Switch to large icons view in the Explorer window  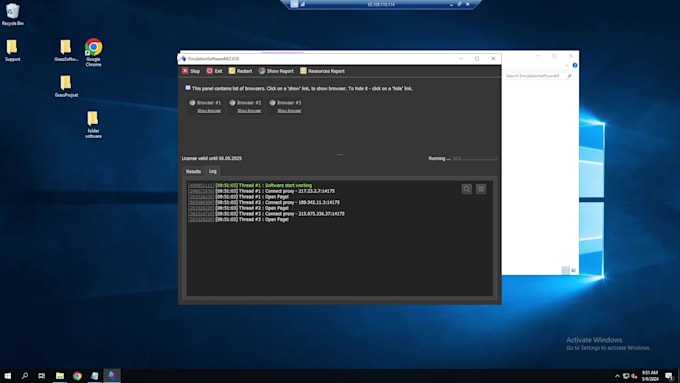pos(573,270)
